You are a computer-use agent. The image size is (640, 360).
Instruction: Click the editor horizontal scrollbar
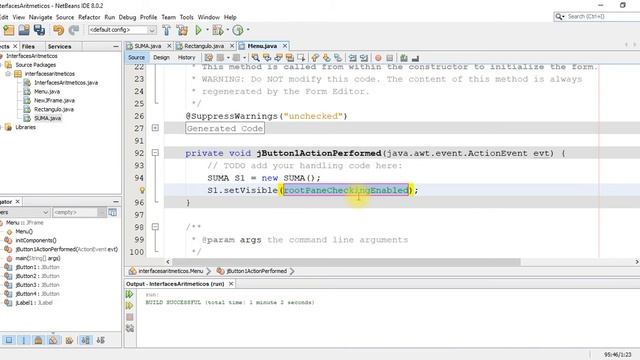coord(346,262)
